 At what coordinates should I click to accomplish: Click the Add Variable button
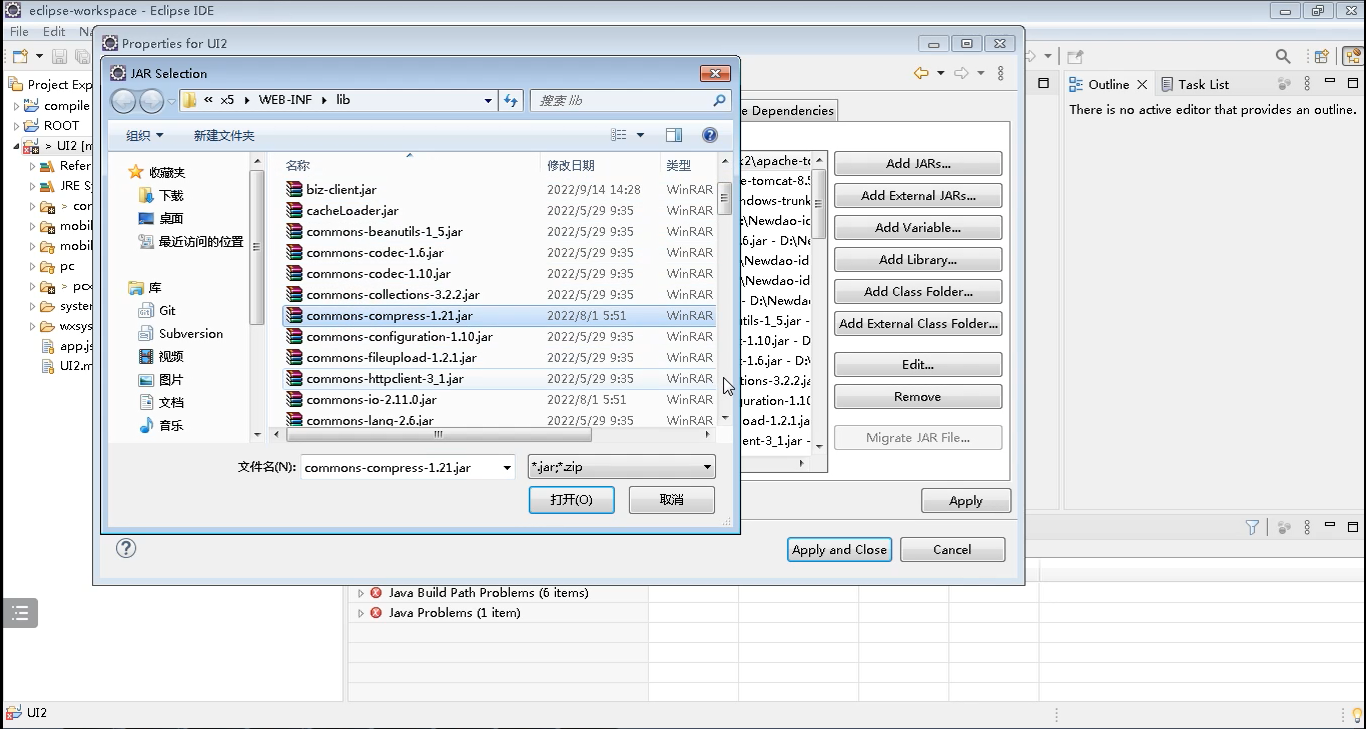(x=918, y=228)
